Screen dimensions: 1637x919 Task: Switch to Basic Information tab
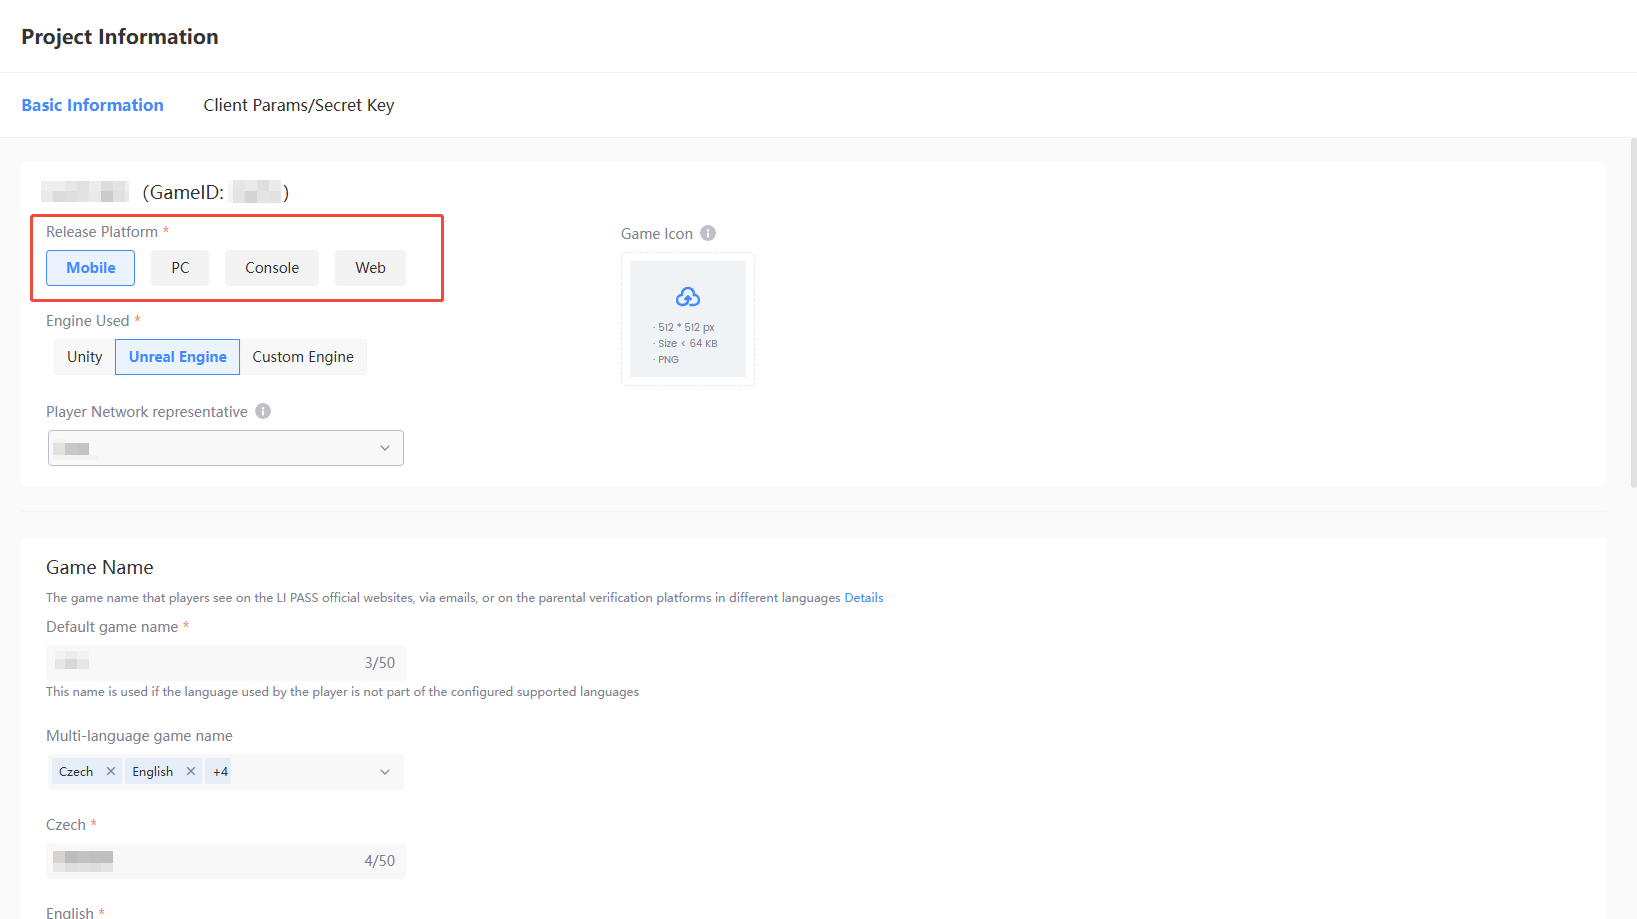pos(92,105)
